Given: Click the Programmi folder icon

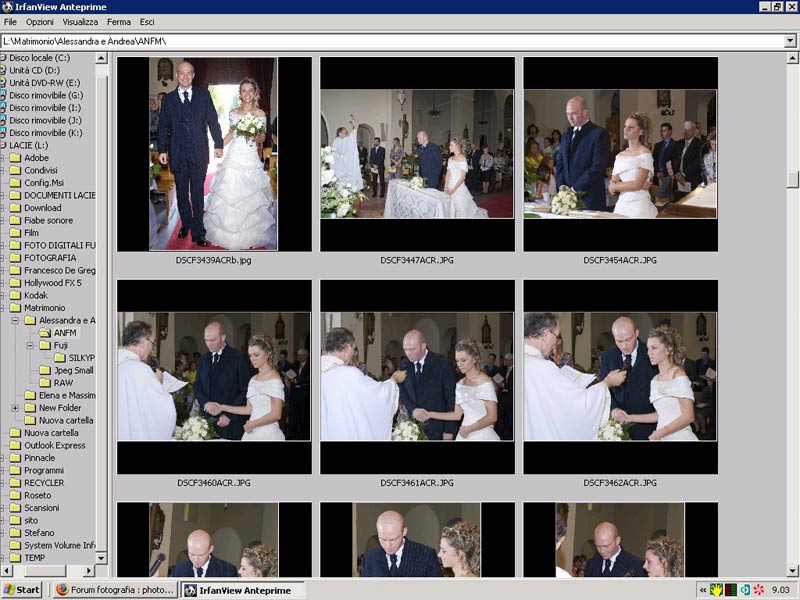Looking at the screenshot, I should pyautogui.click(x=15, y=470).
